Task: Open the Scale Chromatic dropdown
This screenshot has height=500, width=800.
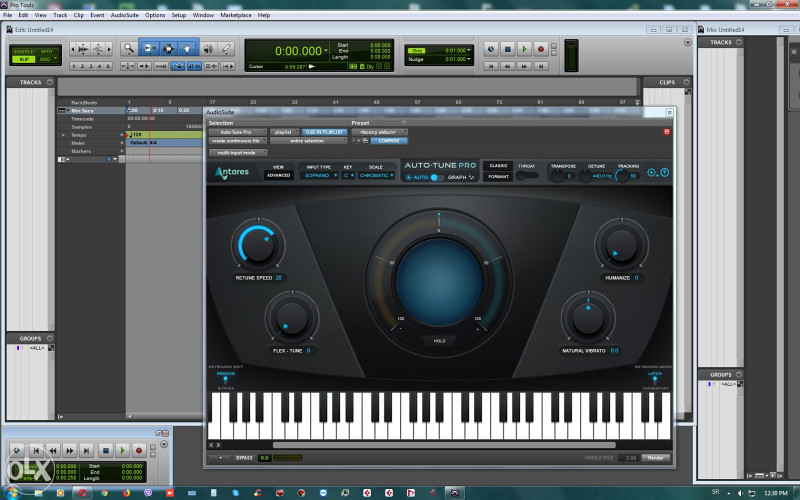Action: 377,176
